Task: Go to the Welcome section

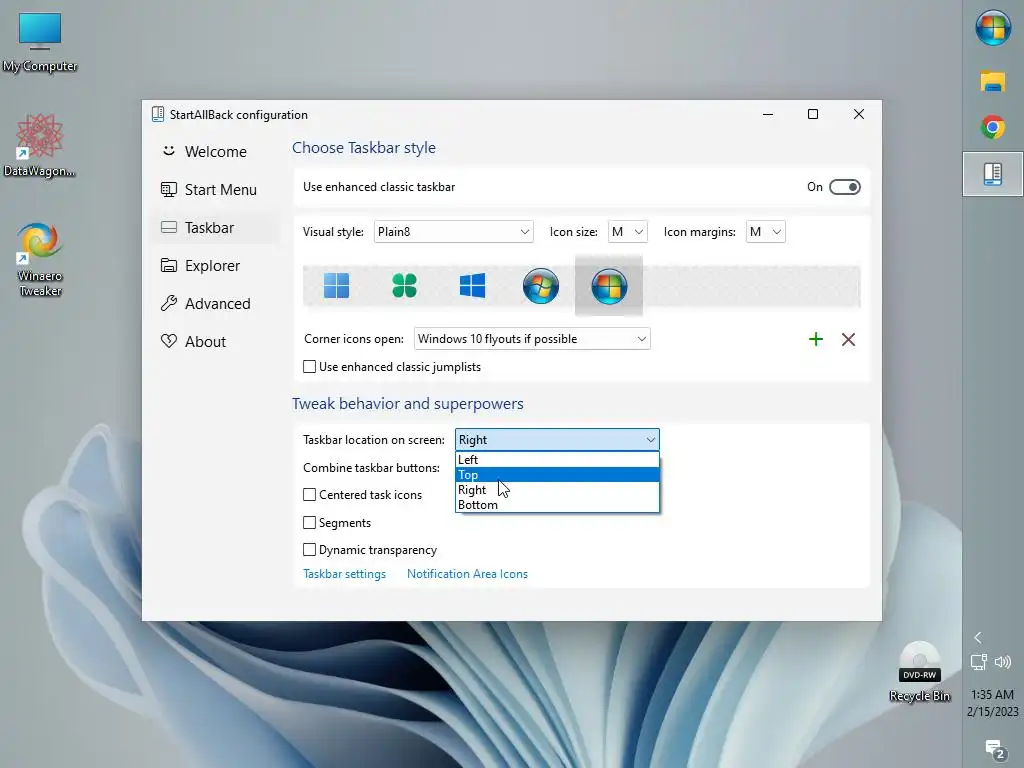Action: click(216, 152)
